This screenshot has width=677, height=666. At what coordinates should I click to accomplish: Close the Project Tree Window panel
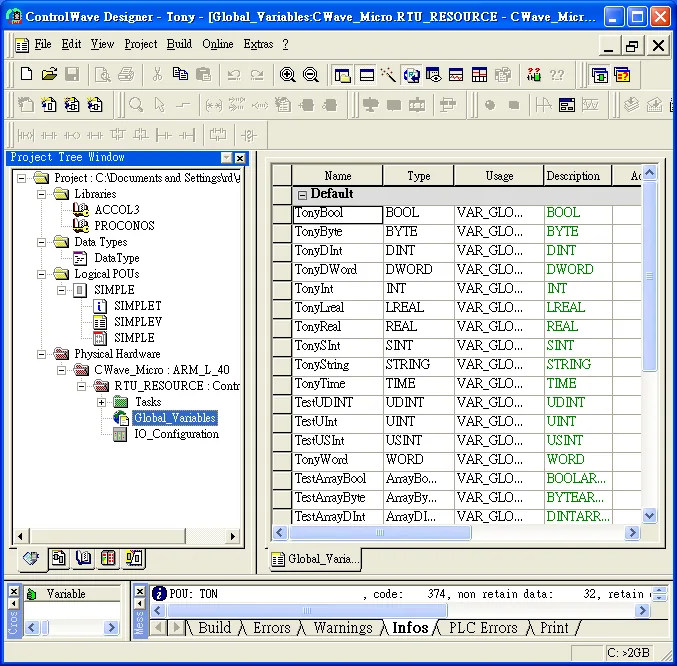pyautogui.click(x=240, y=158)
